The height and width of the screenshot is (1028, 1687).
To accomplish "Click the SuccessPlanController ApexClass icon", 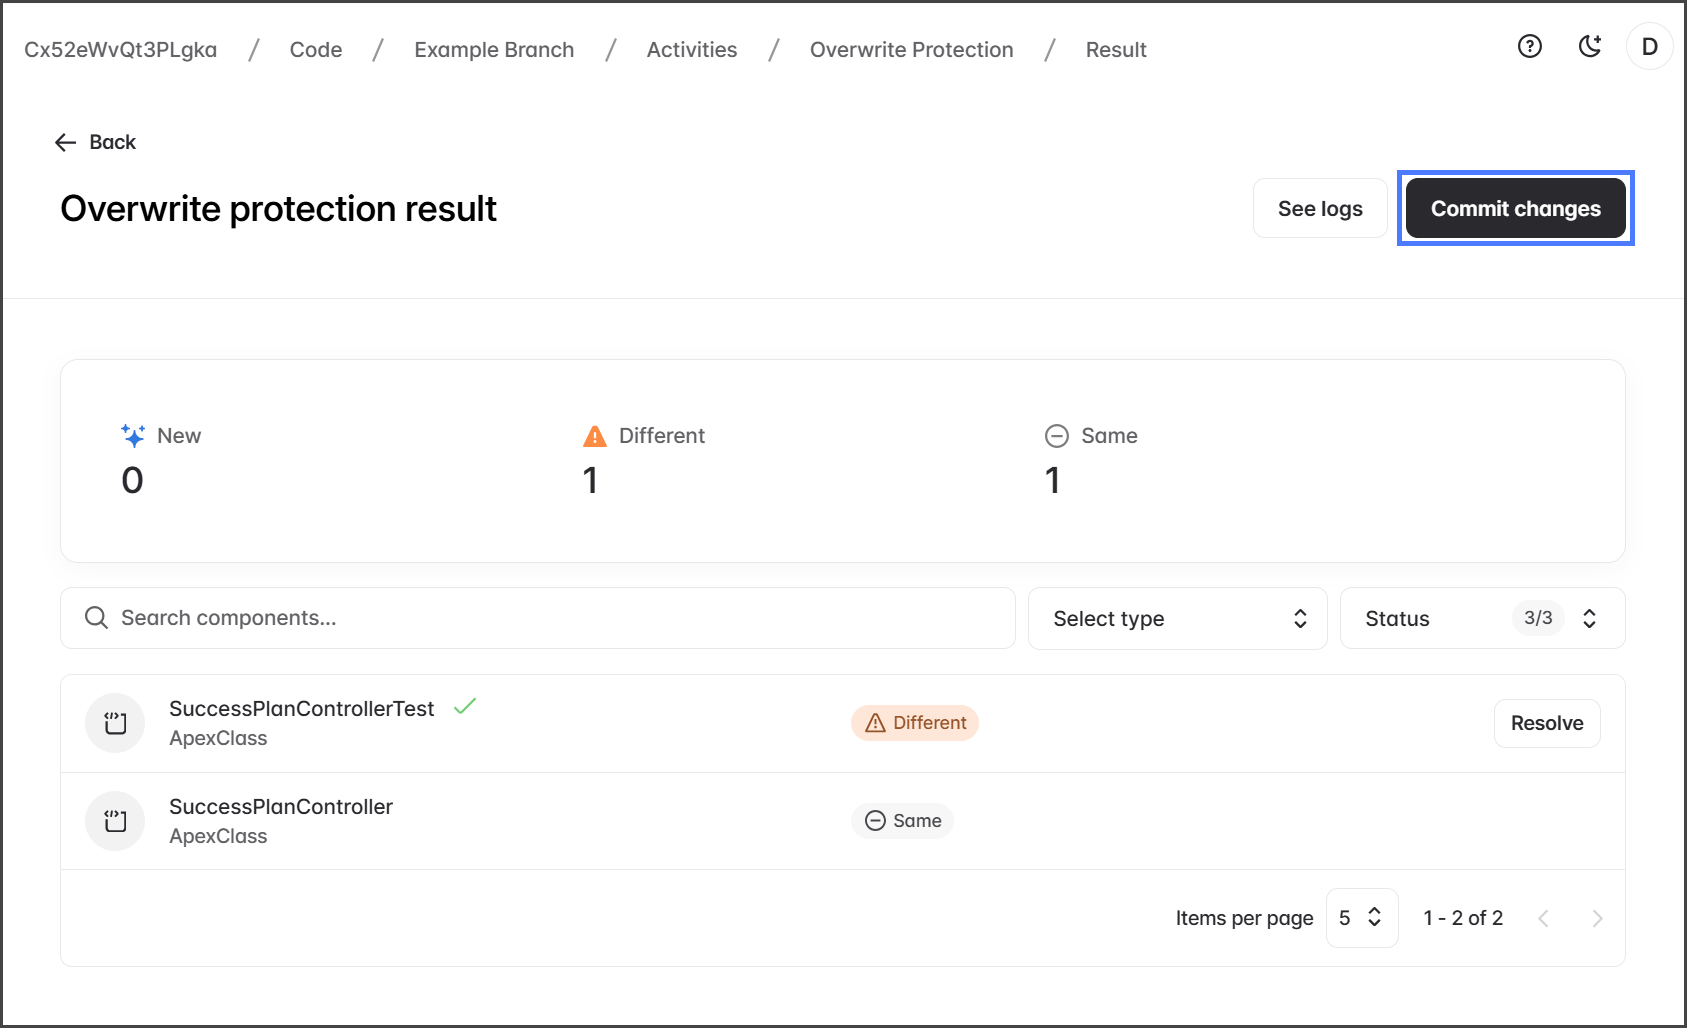I will click(x=115, y=821).
